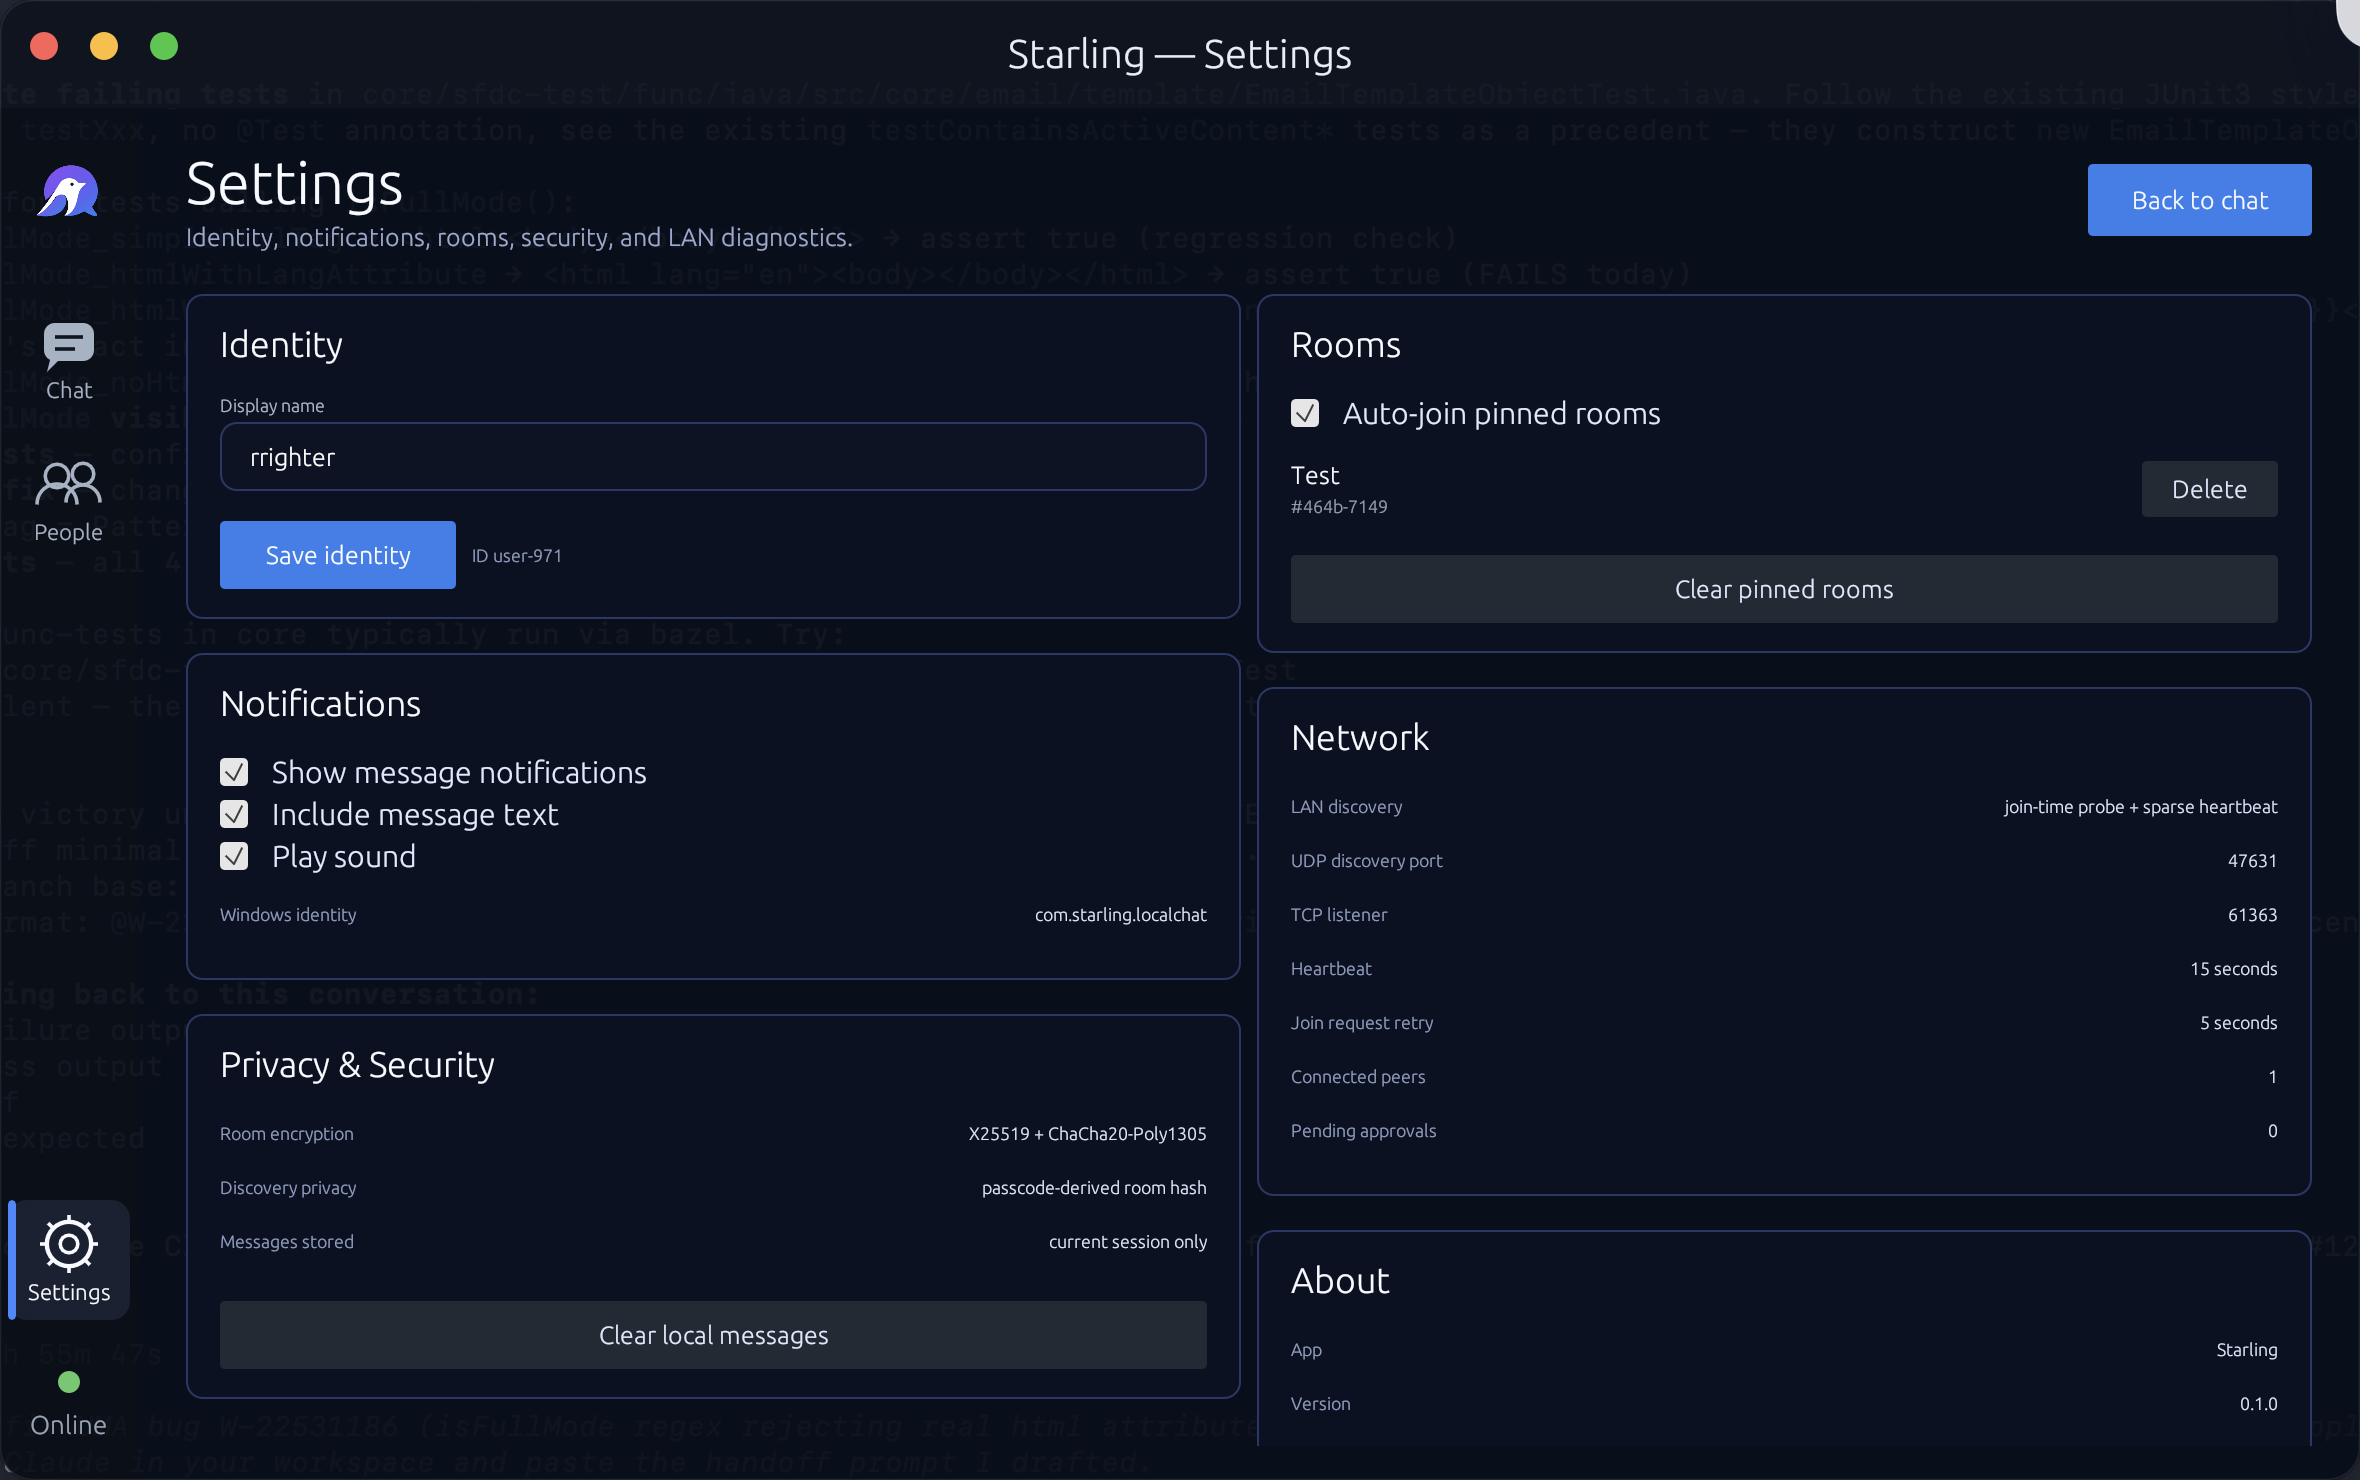
Task: Click Pending approvals label
Action: coord(1363,1131)
